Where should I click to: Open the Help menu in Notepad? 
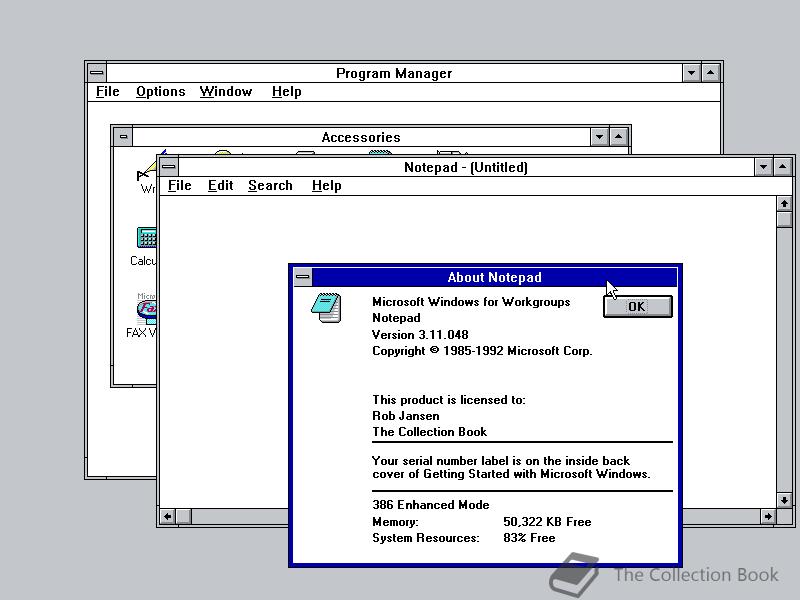click(x=327, y=186)
